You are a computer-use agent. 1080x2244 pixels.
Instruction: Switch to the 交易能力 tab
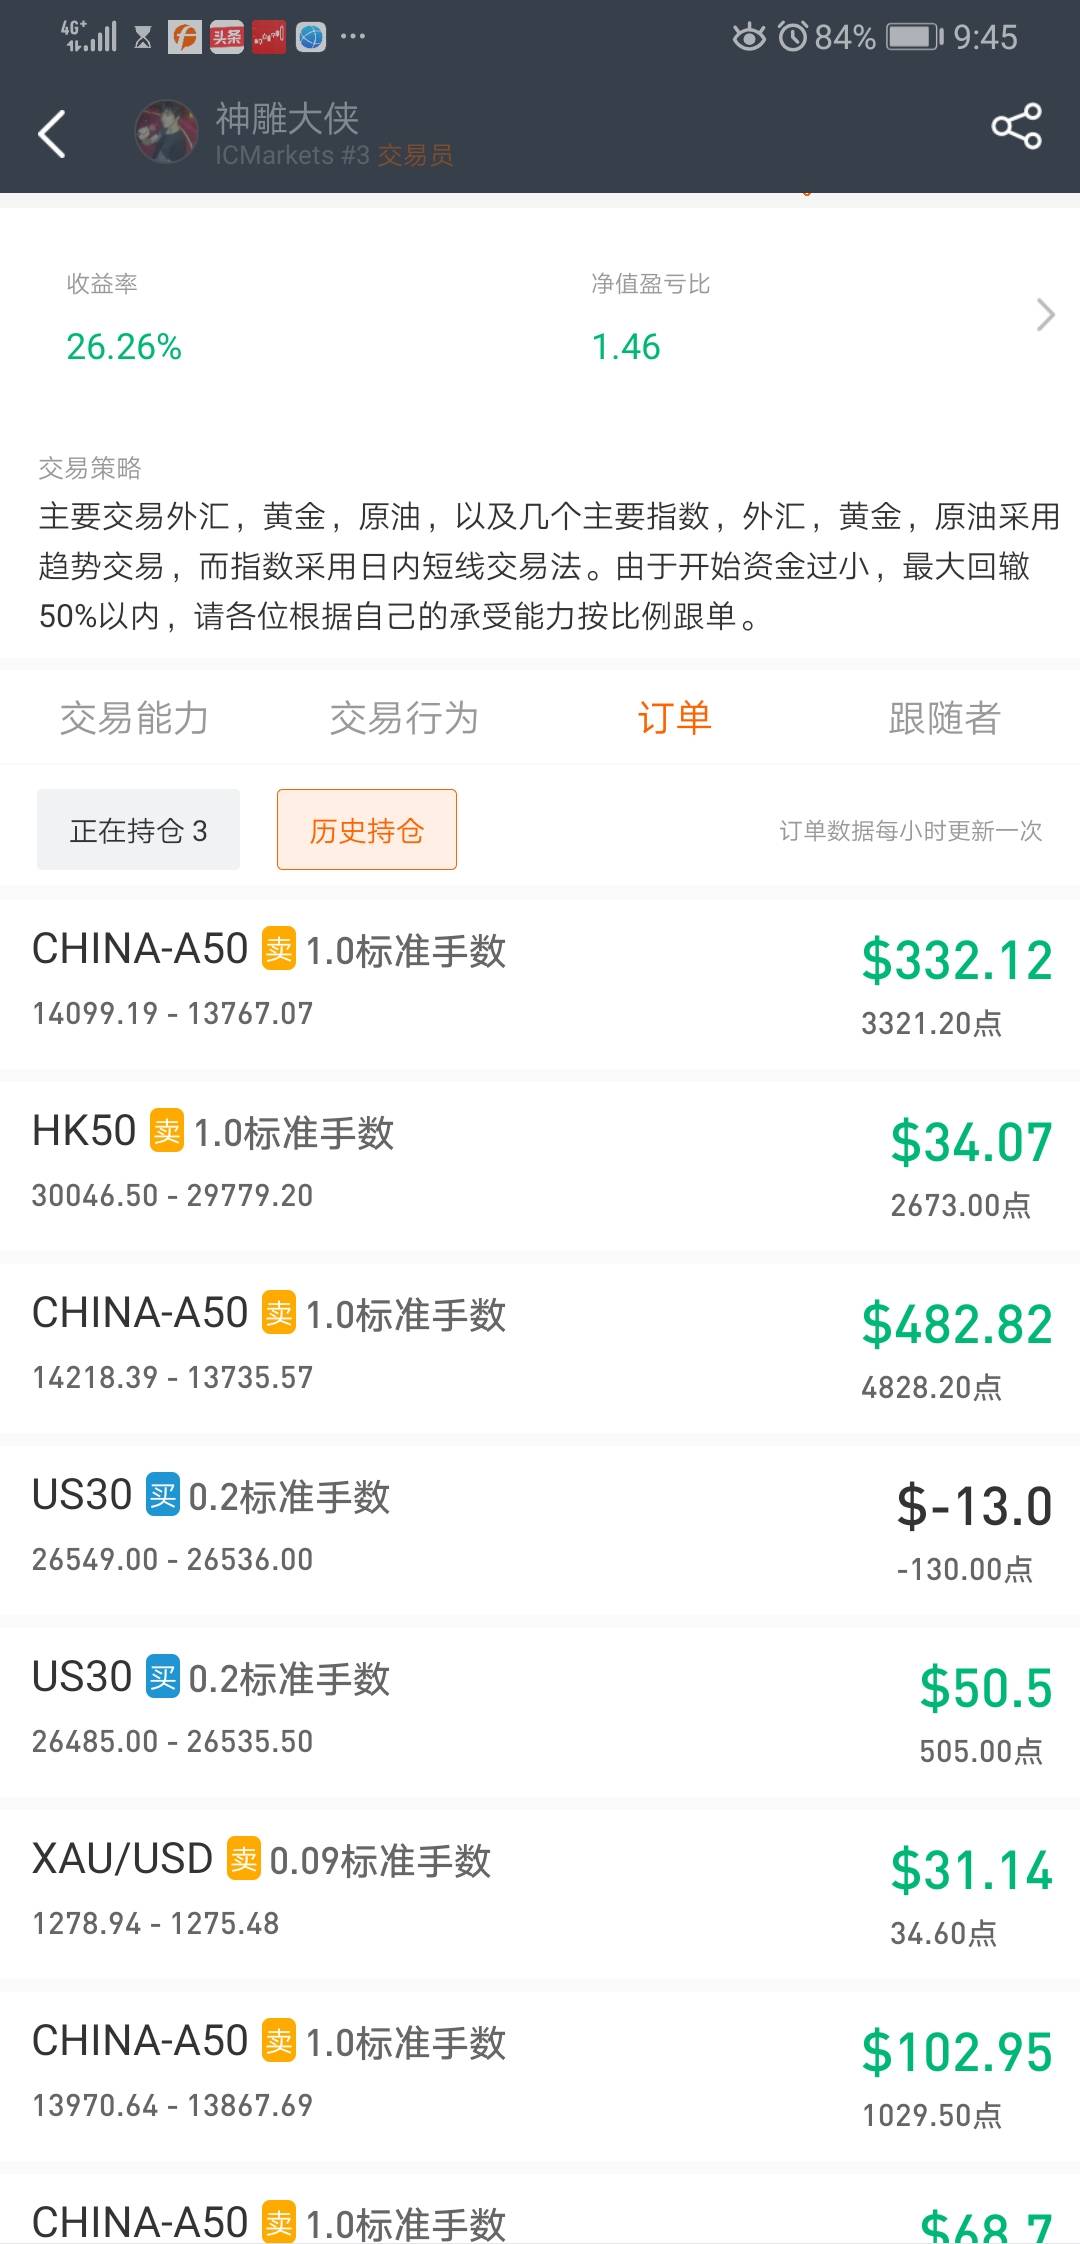tap(134, 718)
